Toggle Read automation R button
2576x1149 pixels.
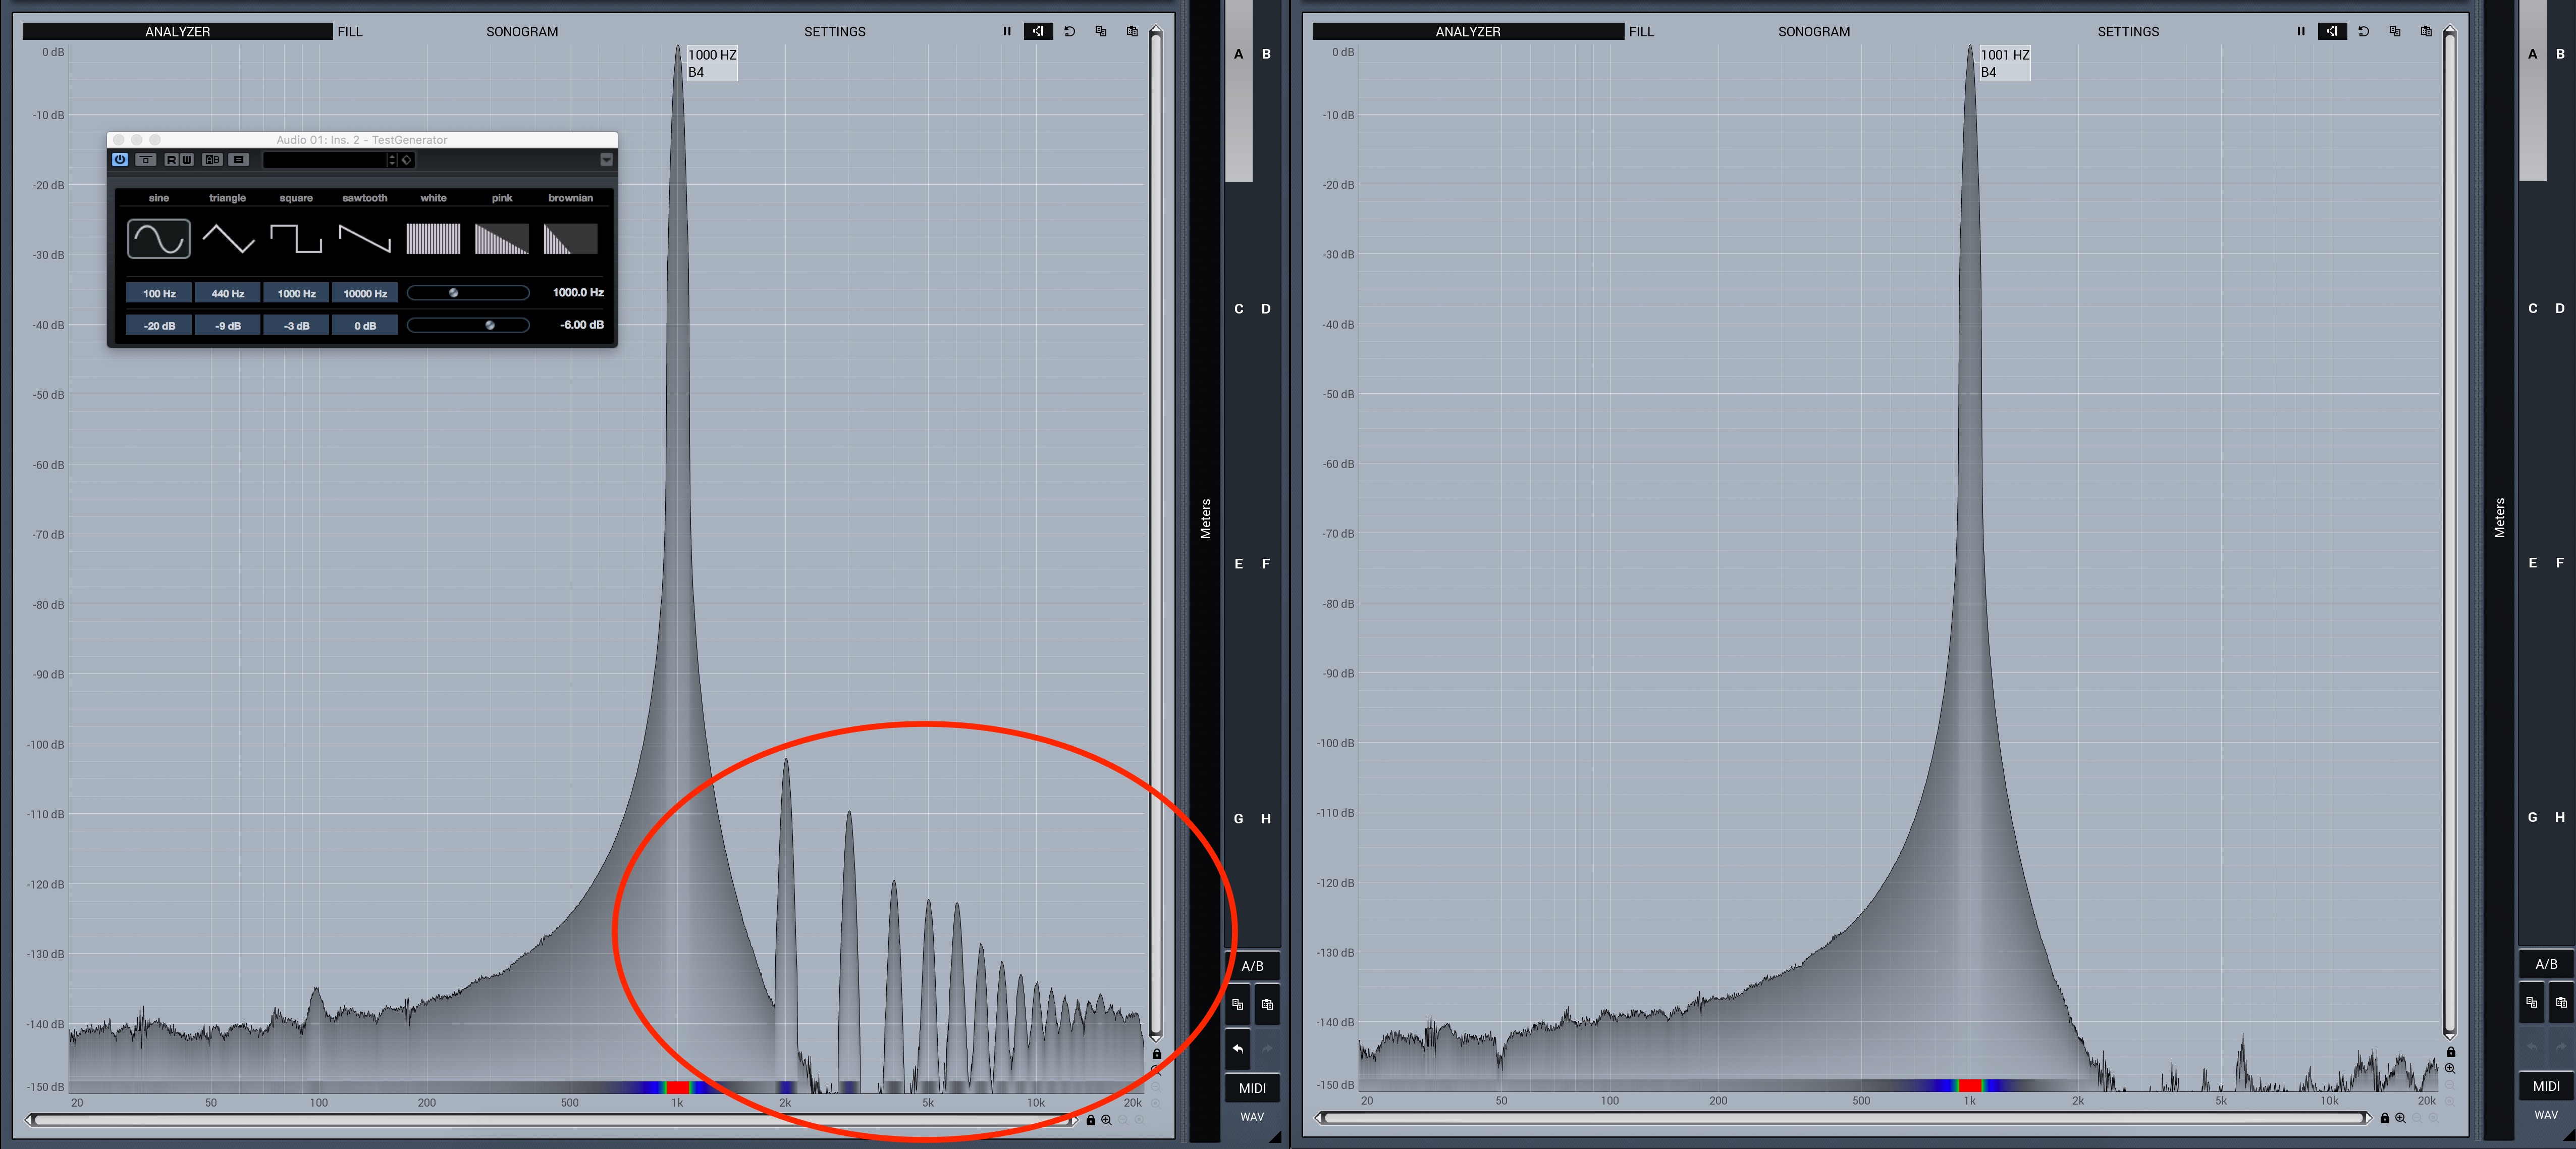tap(171, 160)
